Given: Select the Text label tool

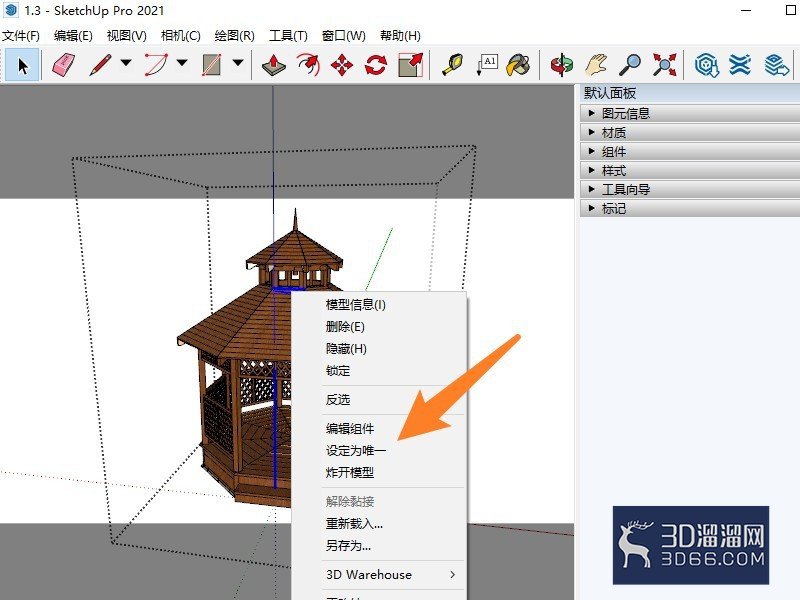Looking at the screenshot, I should pos(486,65).
